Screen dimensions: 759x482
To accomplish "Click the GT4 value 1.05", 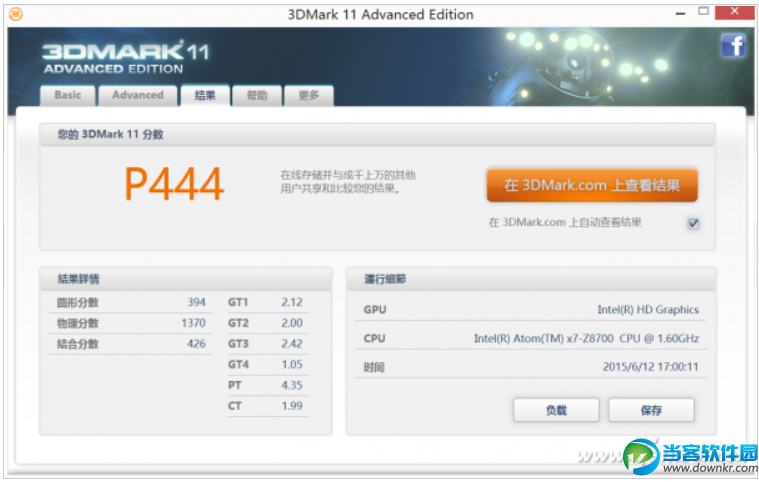I will point(292,364).
